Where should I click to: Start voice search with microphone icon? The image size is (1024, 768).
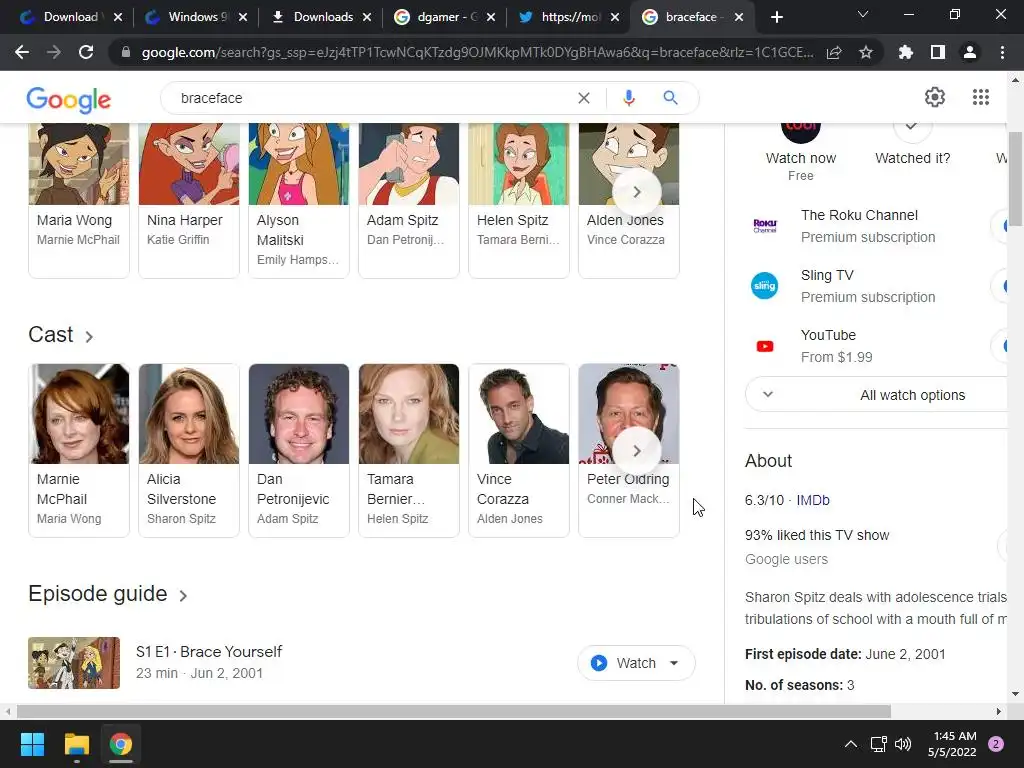click(x=628, y=98)
